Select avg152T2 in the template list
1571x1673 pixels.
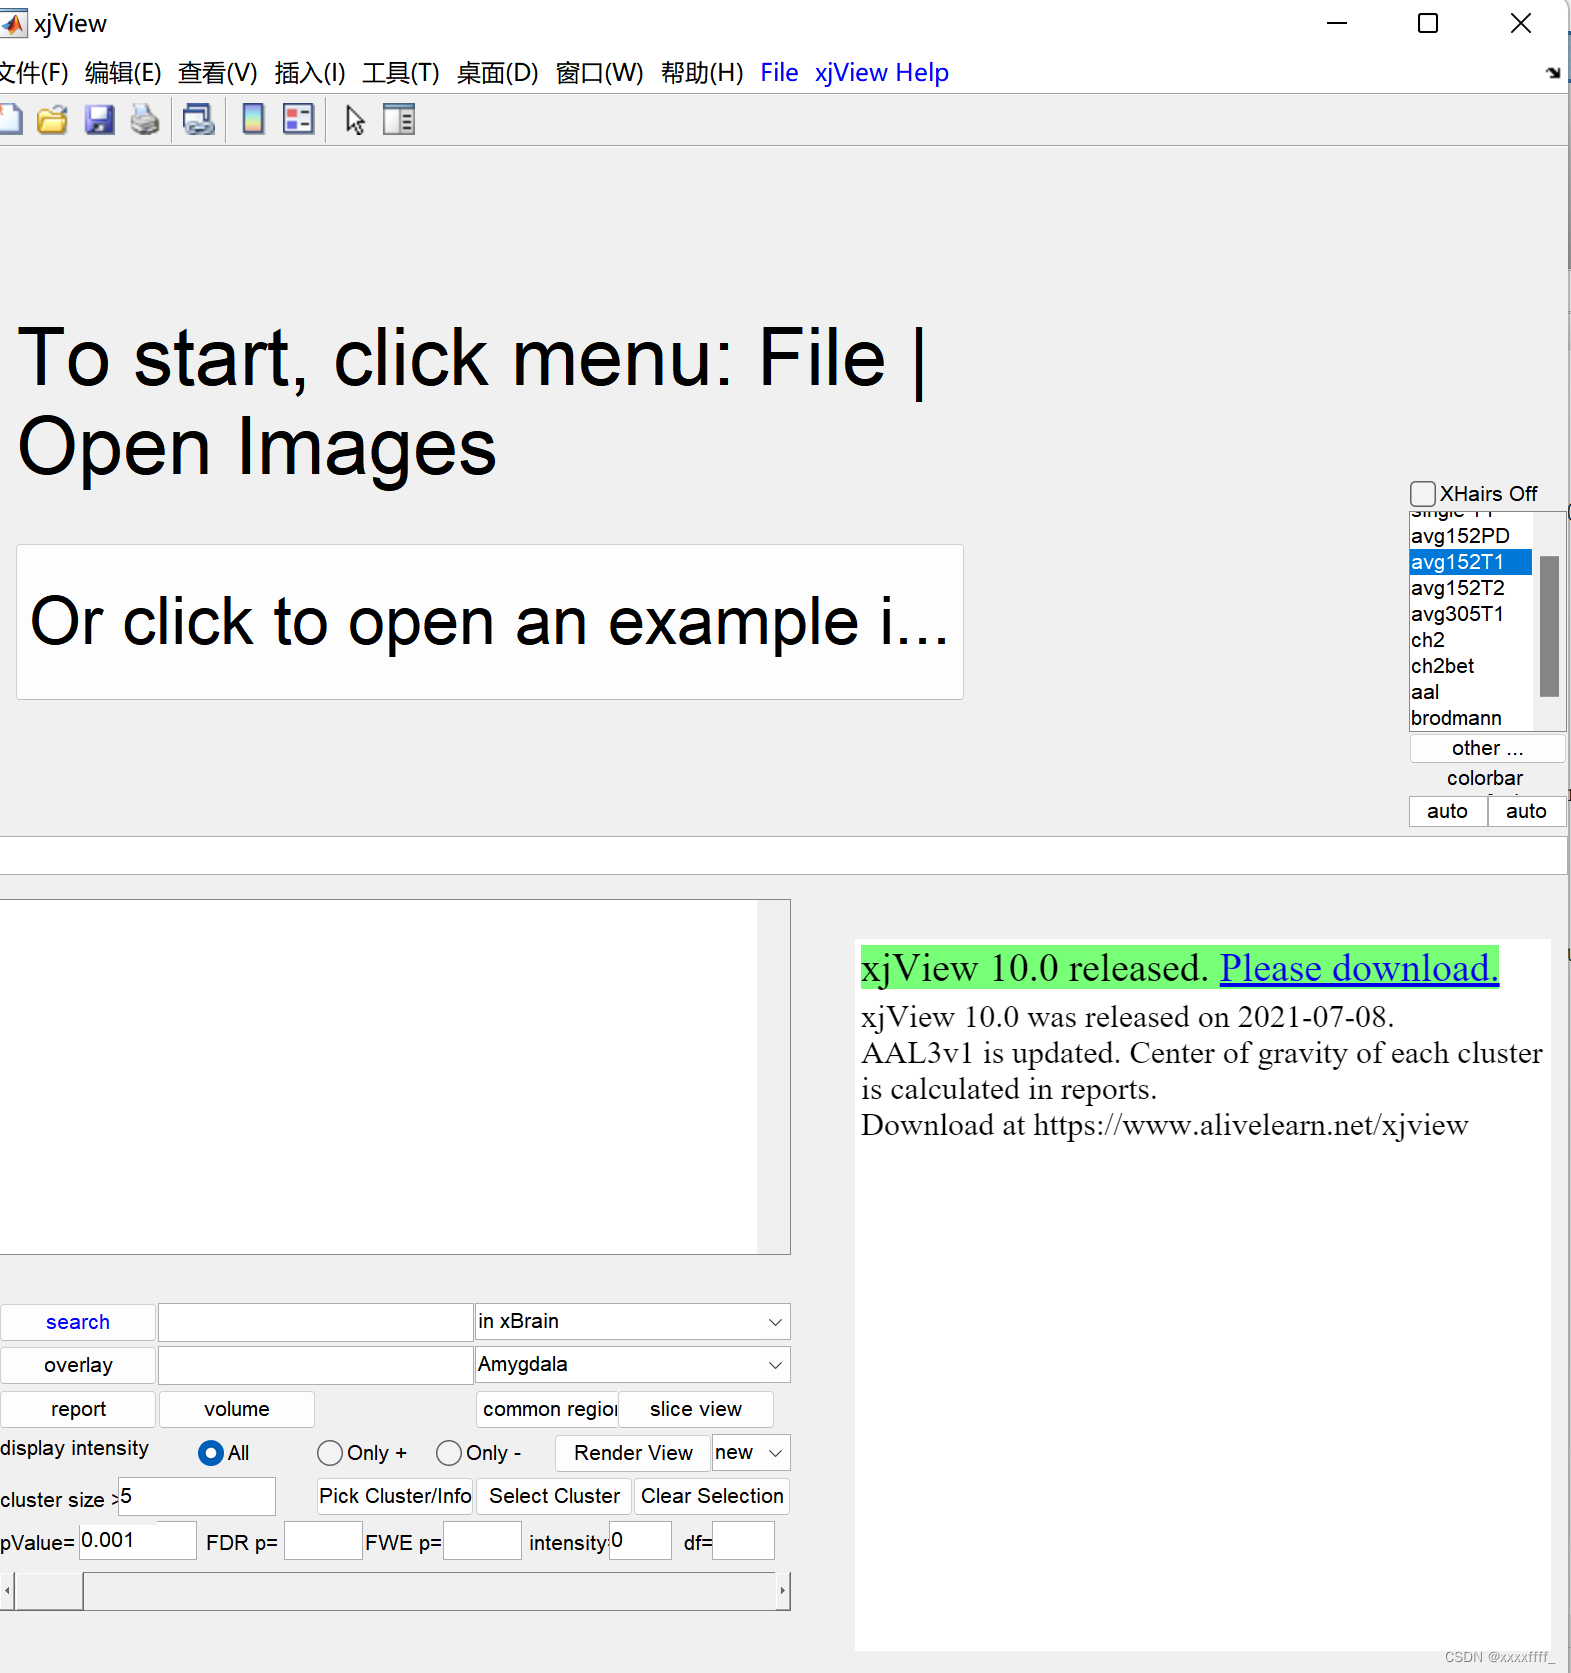[1470, 588]
